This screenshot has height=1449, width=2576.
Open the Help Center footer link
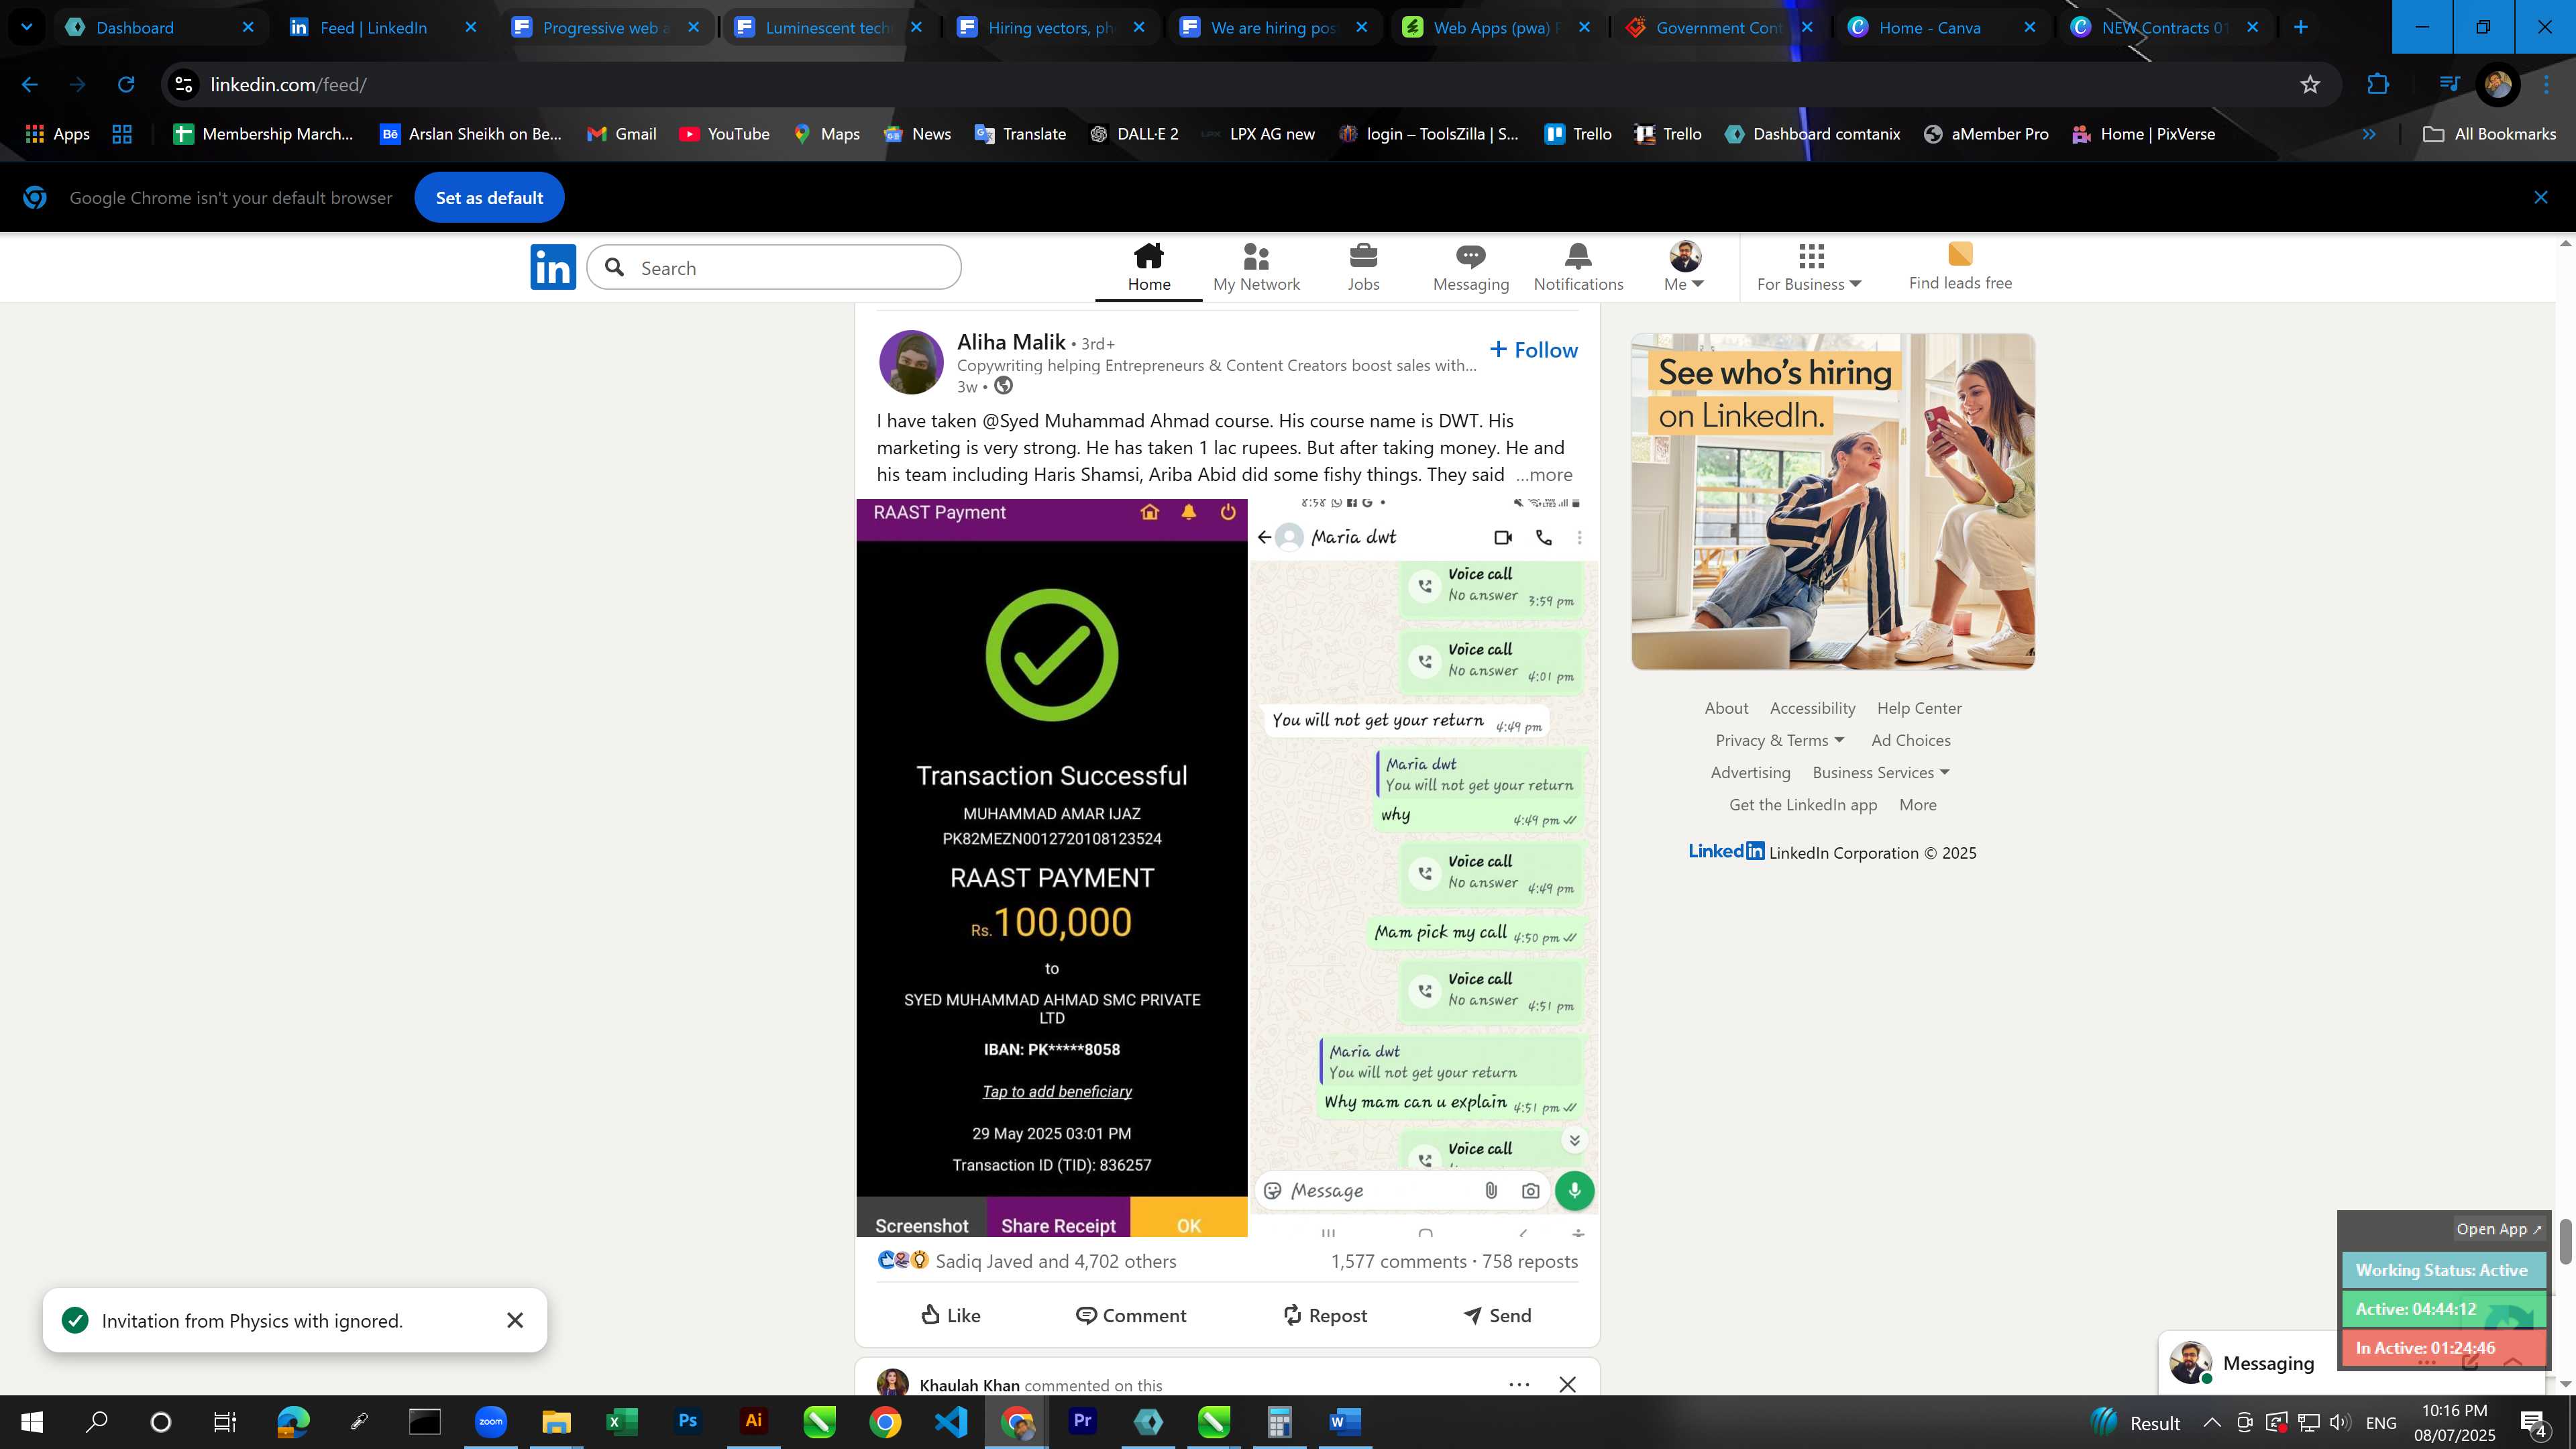(1919, 708)
